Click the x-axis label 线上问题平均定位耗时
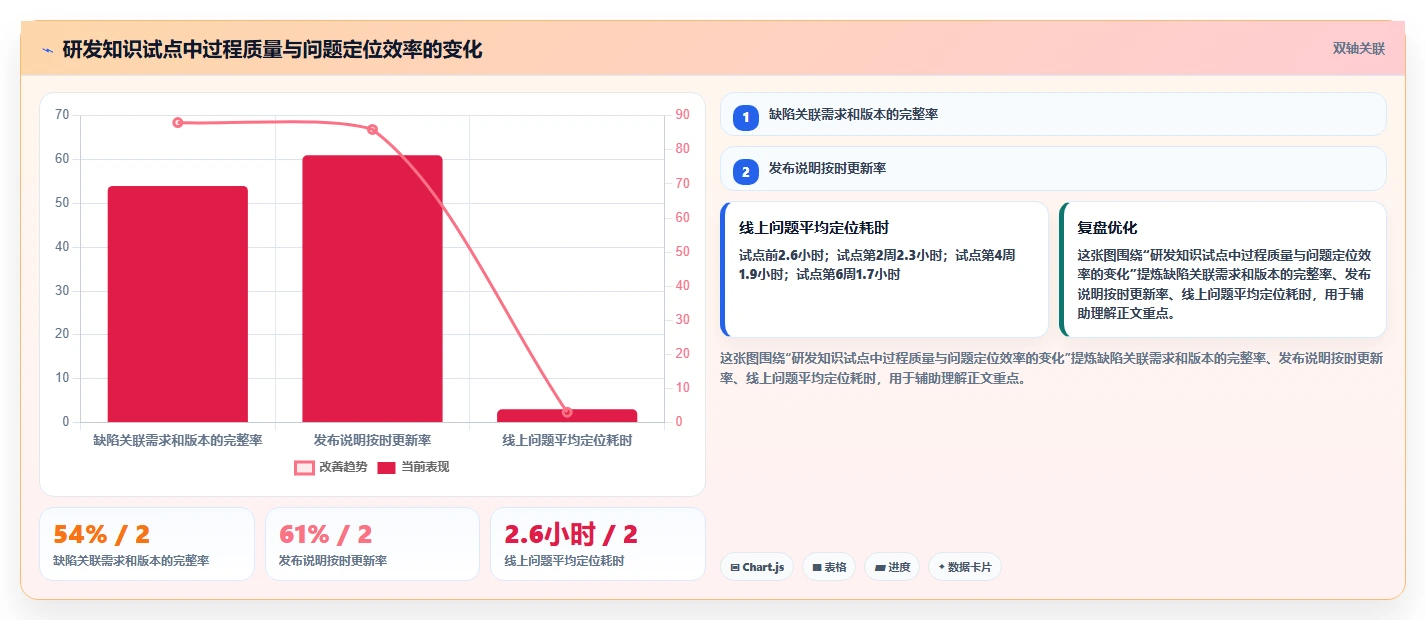The width and height of the screenshot is (1426, 620). pyautogui.click(x=567, y=440)
